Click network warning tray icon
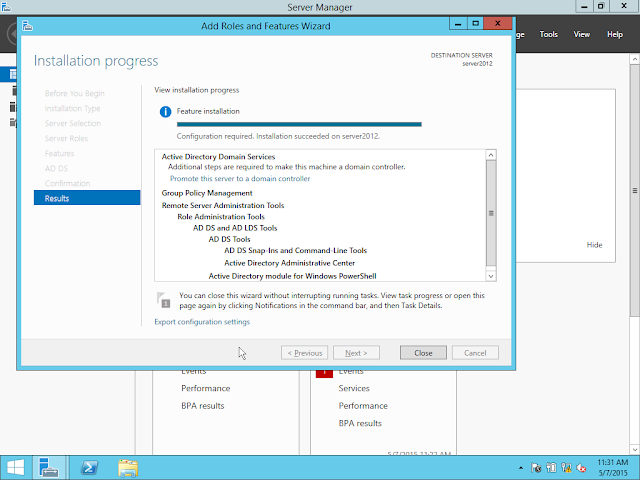Viewport: 640px width, 480px height. pos(566,468)
